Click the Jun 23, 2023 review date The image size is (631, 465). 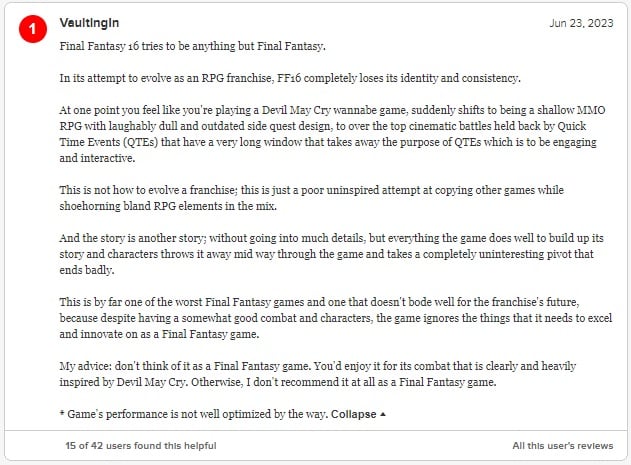pyautogui.click(x=581, y=23)
